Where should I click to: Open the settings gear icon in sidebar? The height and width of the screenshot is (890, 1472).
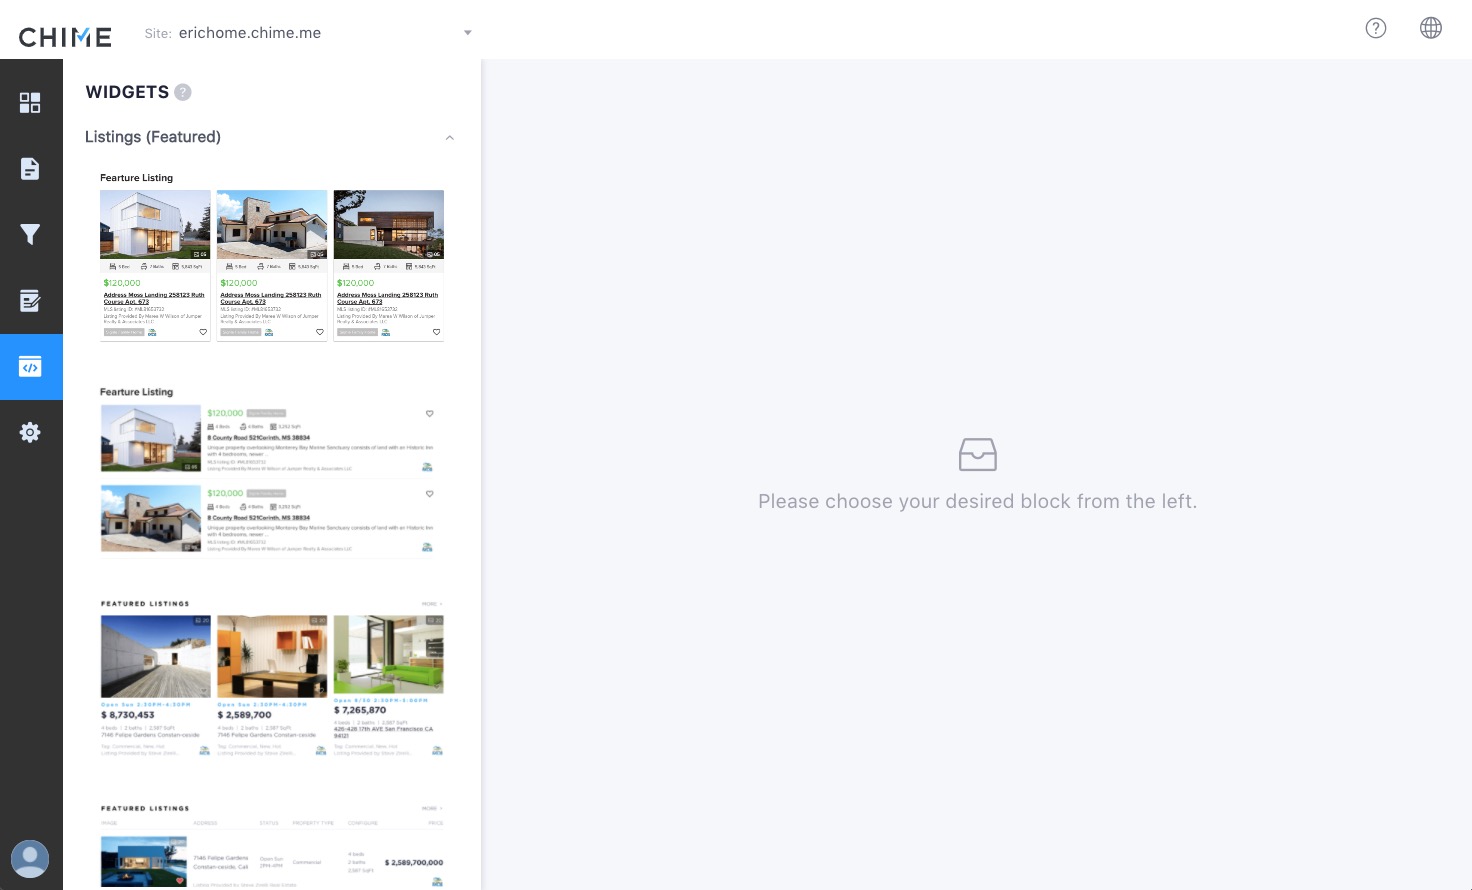click(30, 432)
